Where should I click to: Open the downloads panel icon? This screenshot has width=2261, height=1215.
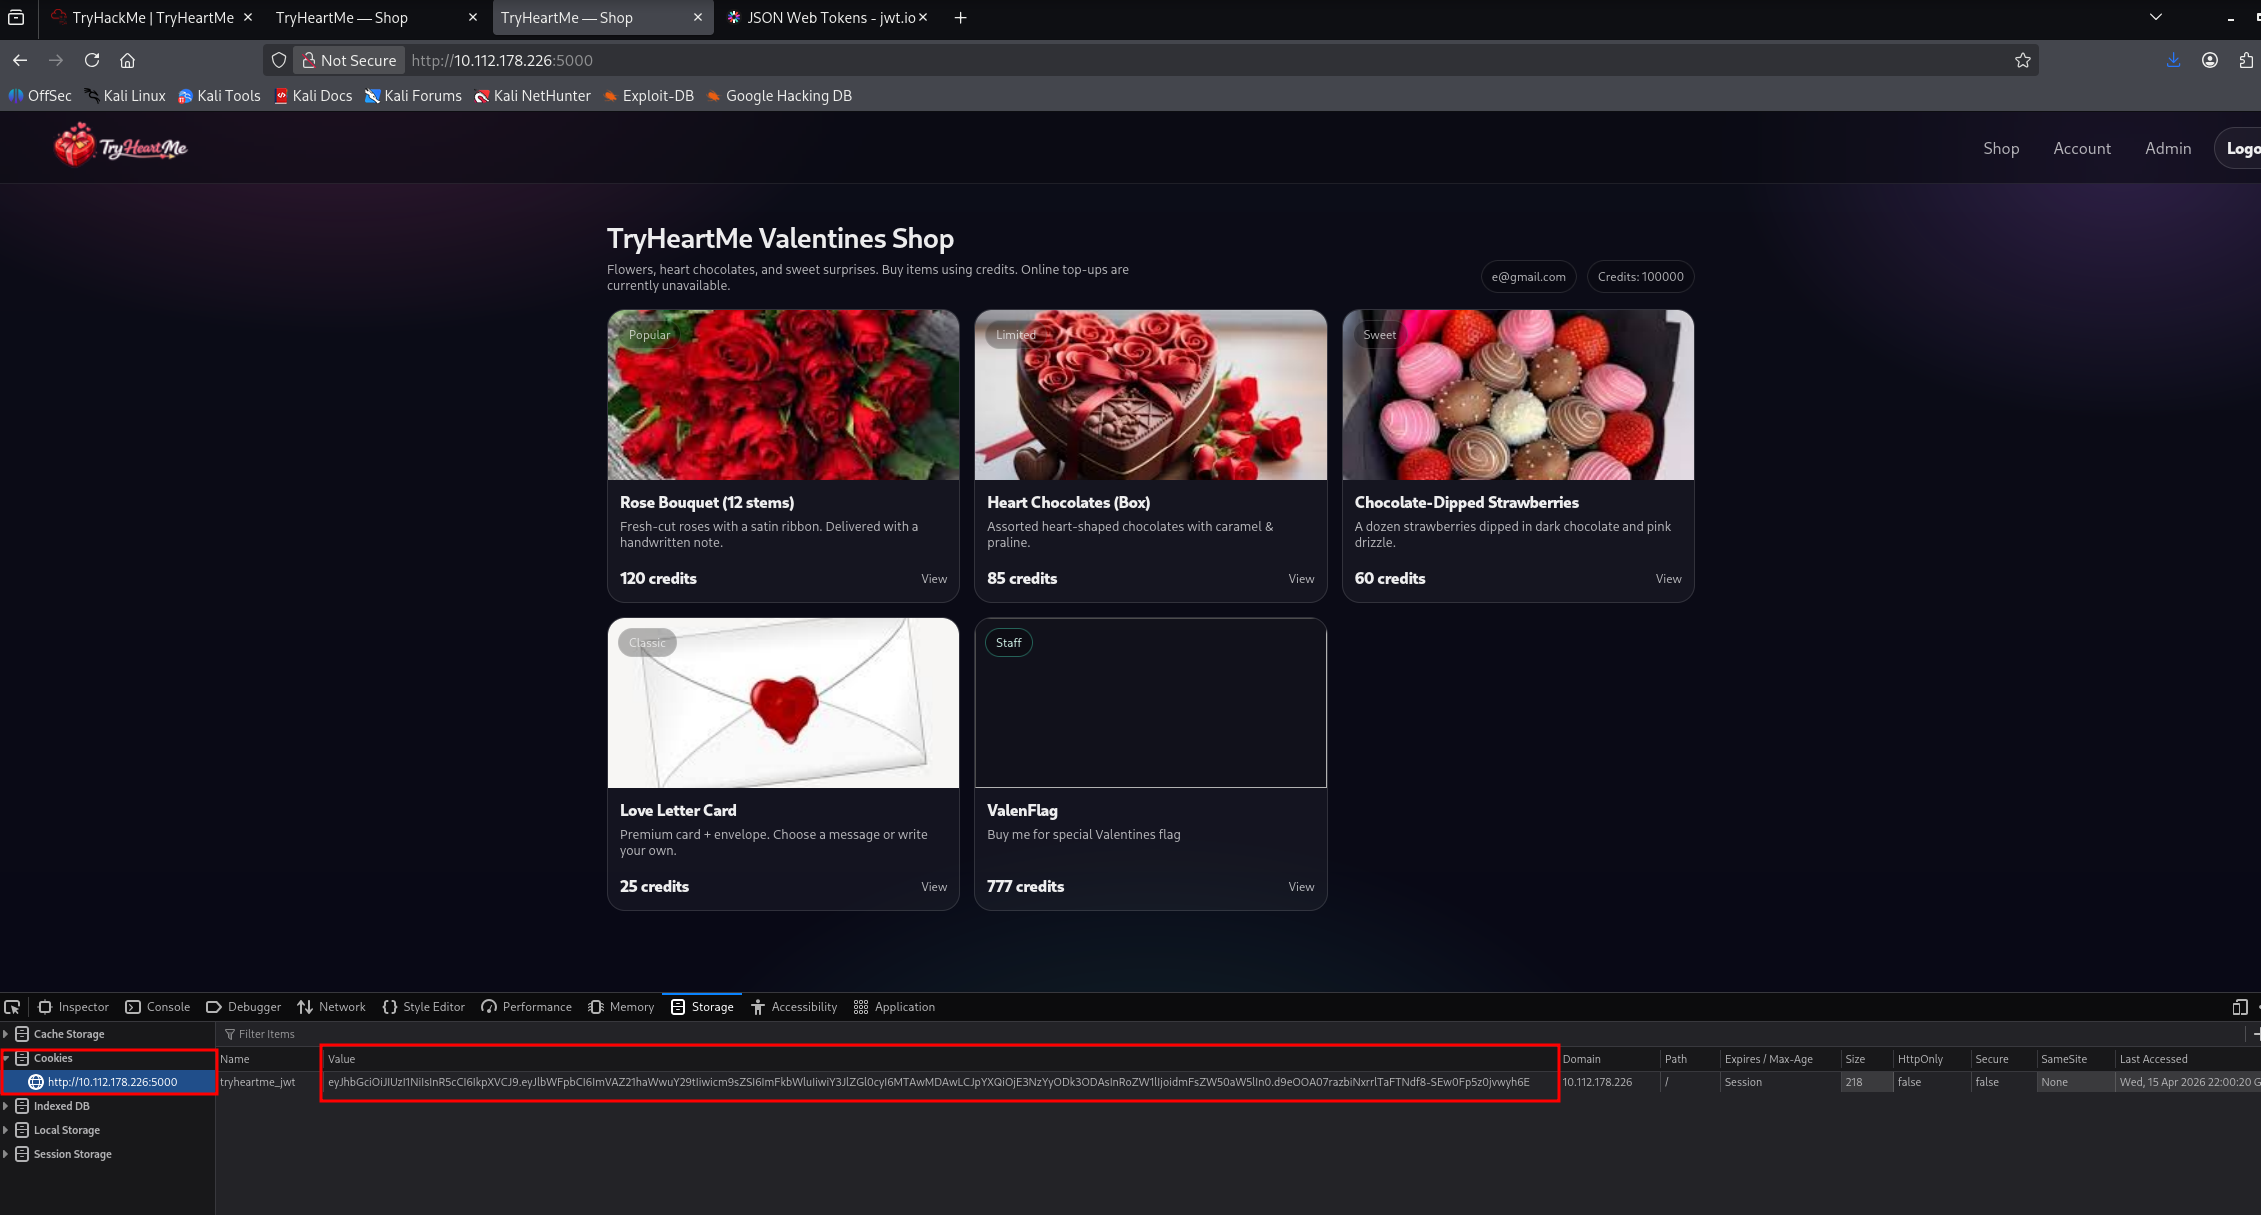[x=2173, y=60]
